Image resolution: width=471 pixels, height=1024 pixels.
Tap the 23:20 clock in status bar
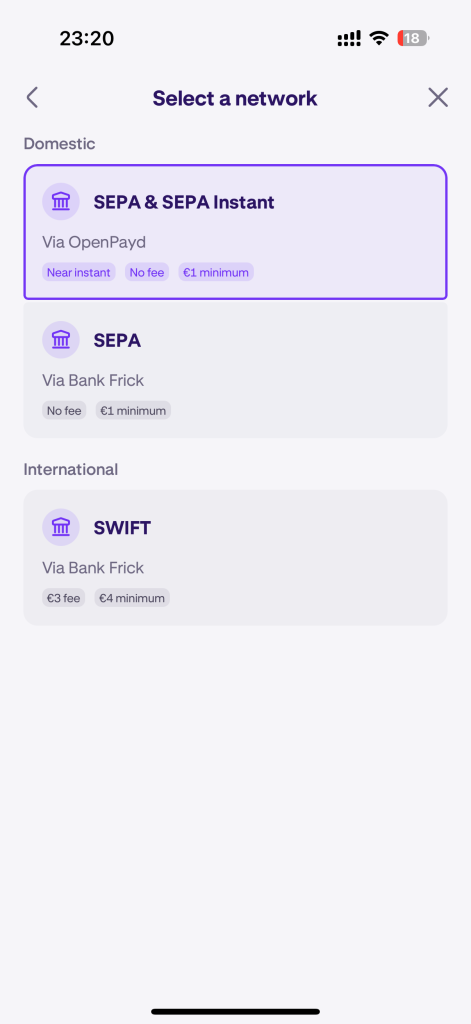point(87,39)
